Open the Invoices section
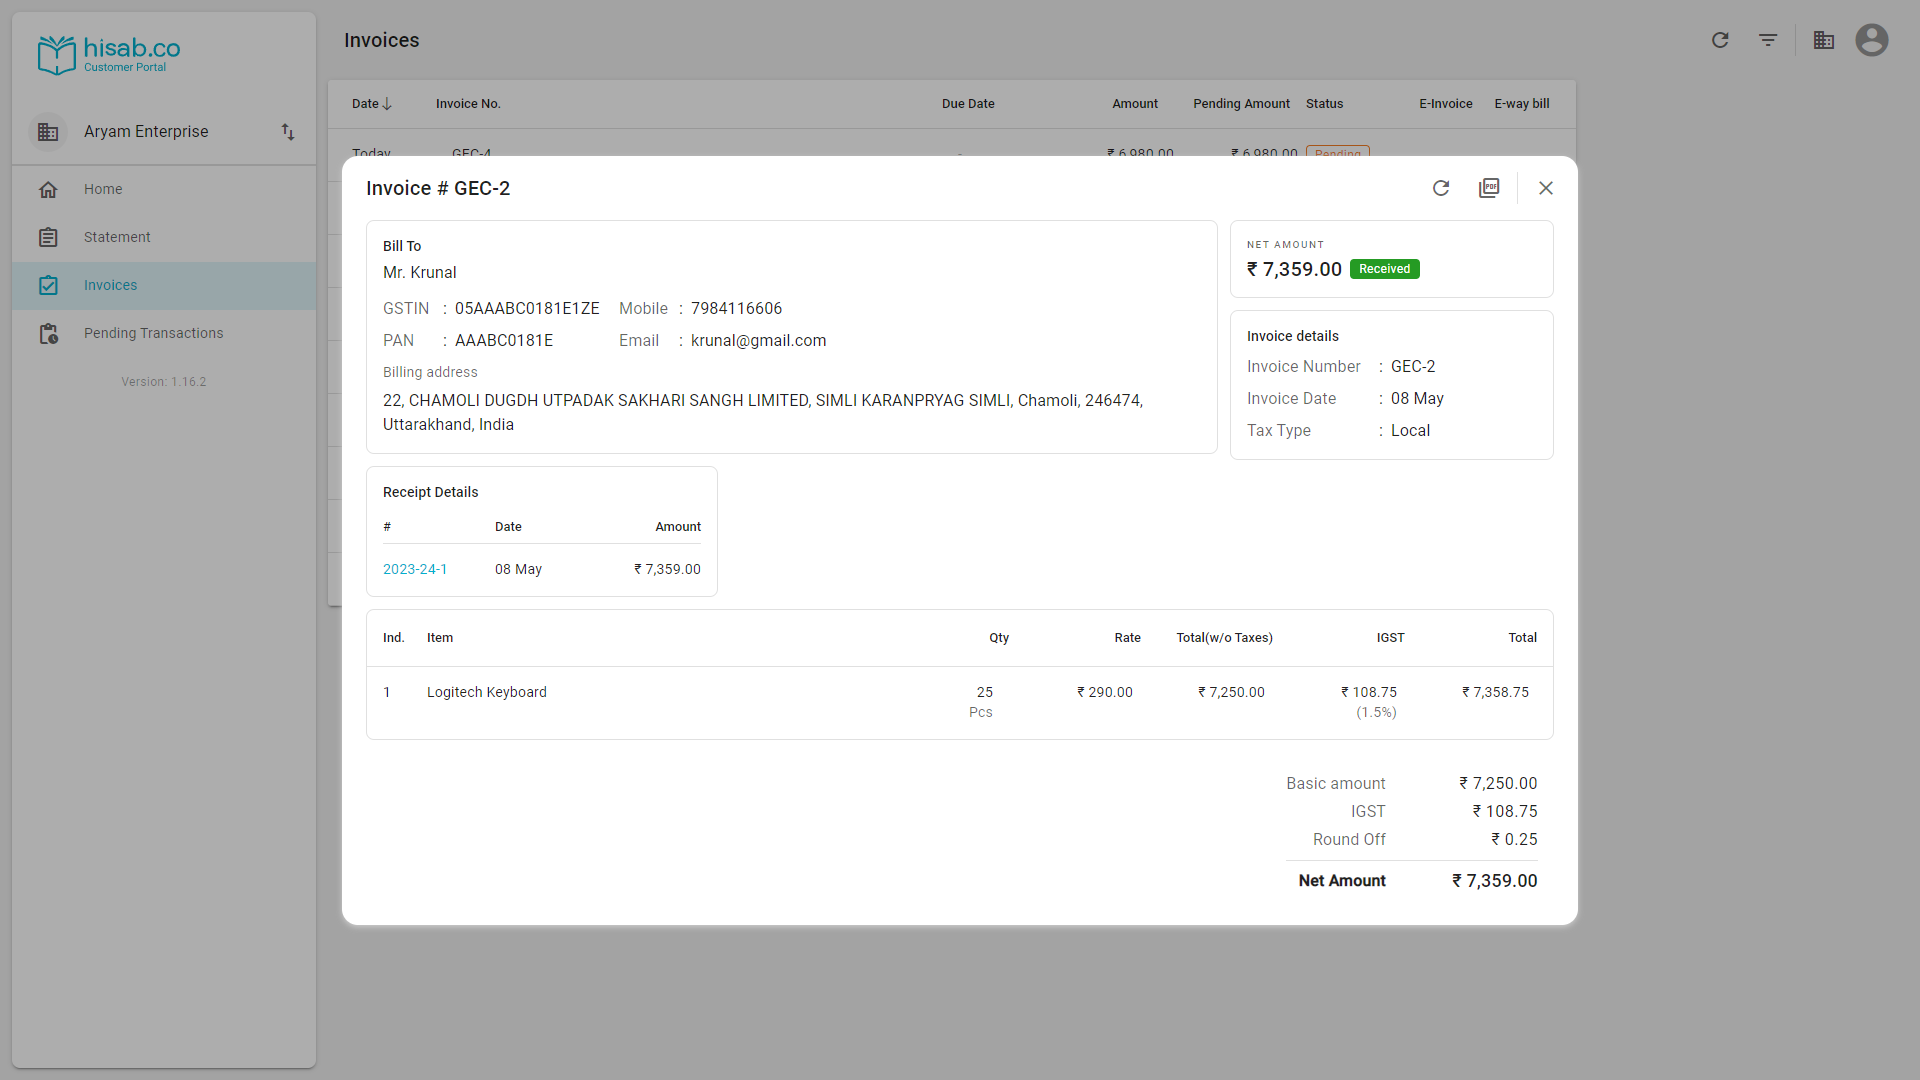The width and height of the screenshot is (1920, 1080). point(110,285)
